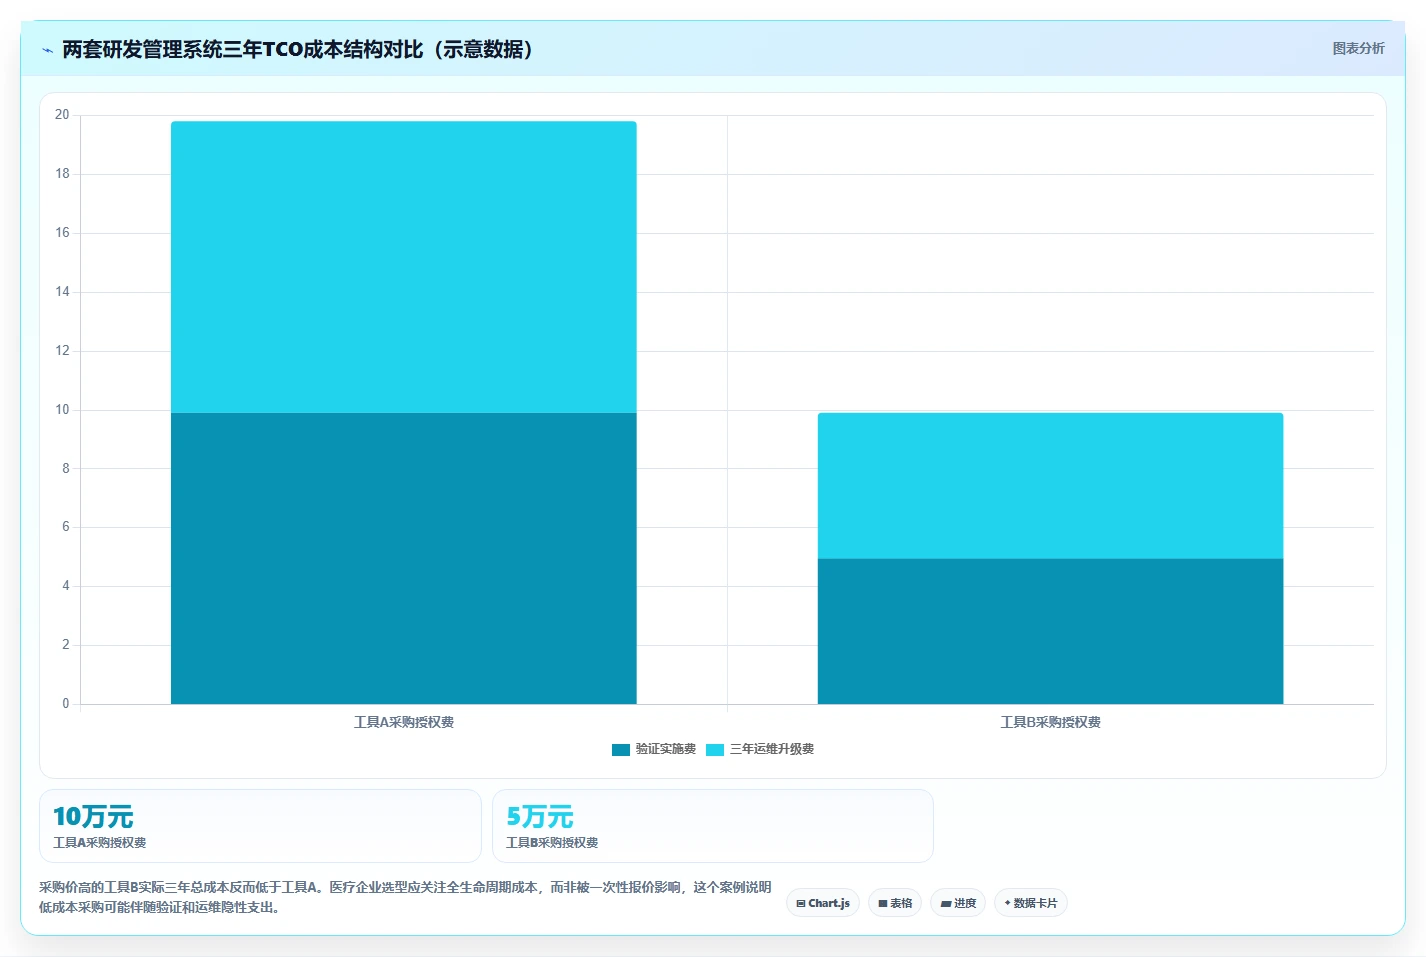Select the 进度 tag chip
This screenshot has width=1426, height=957.
958,903
